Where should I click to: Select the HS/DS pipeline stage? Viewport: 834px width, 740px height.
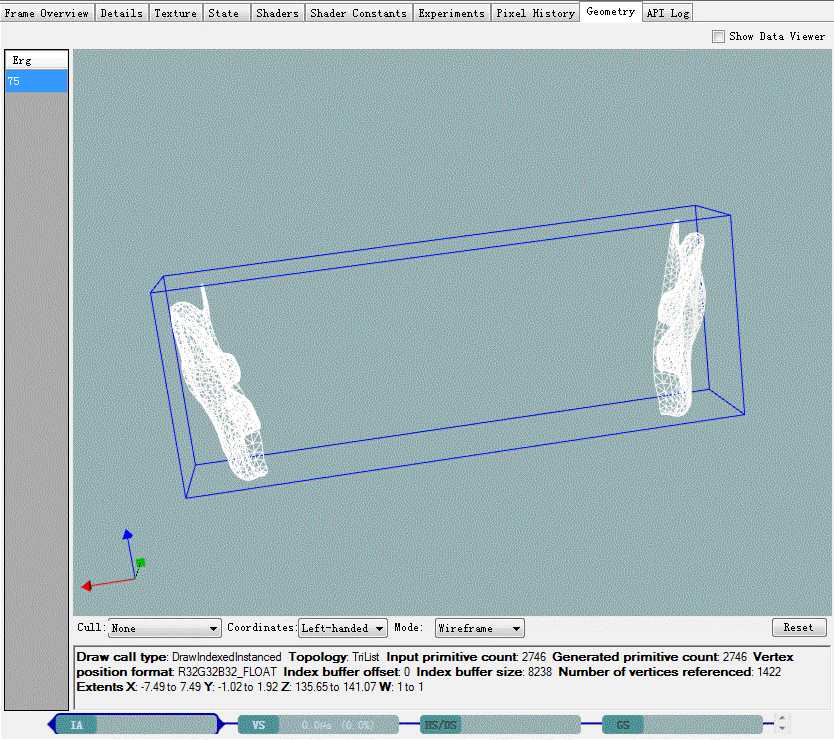point(500,725)
